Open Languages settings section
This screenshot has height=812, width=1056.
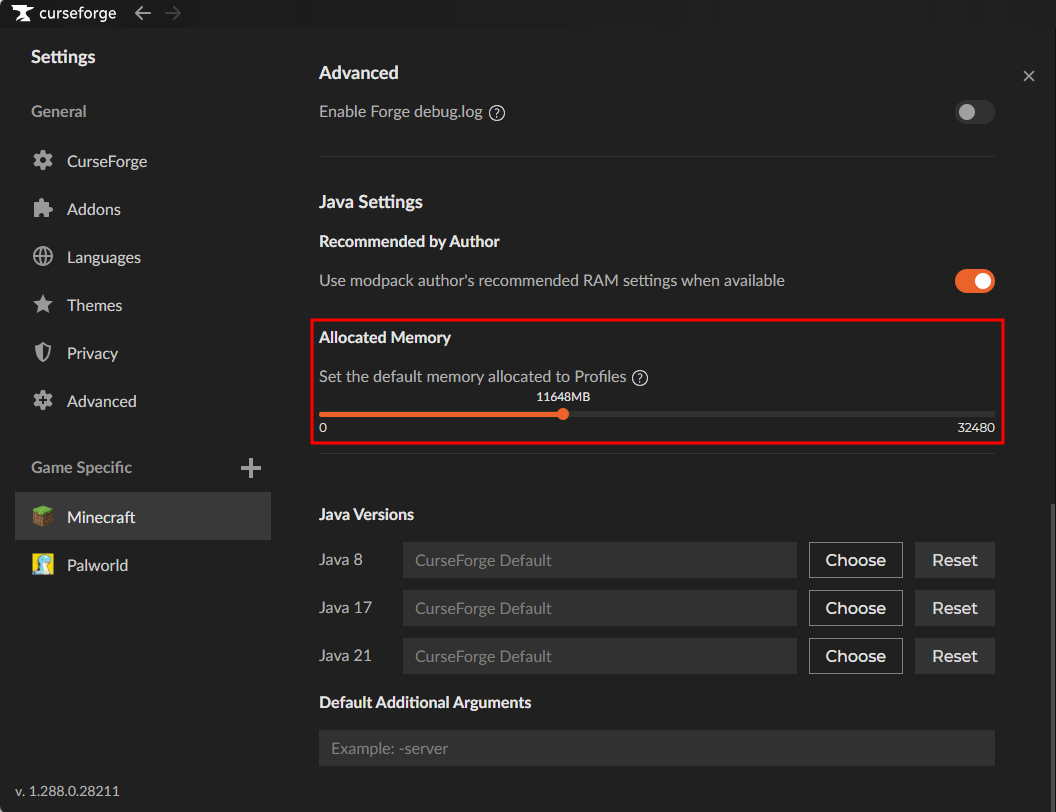(143, 257)
